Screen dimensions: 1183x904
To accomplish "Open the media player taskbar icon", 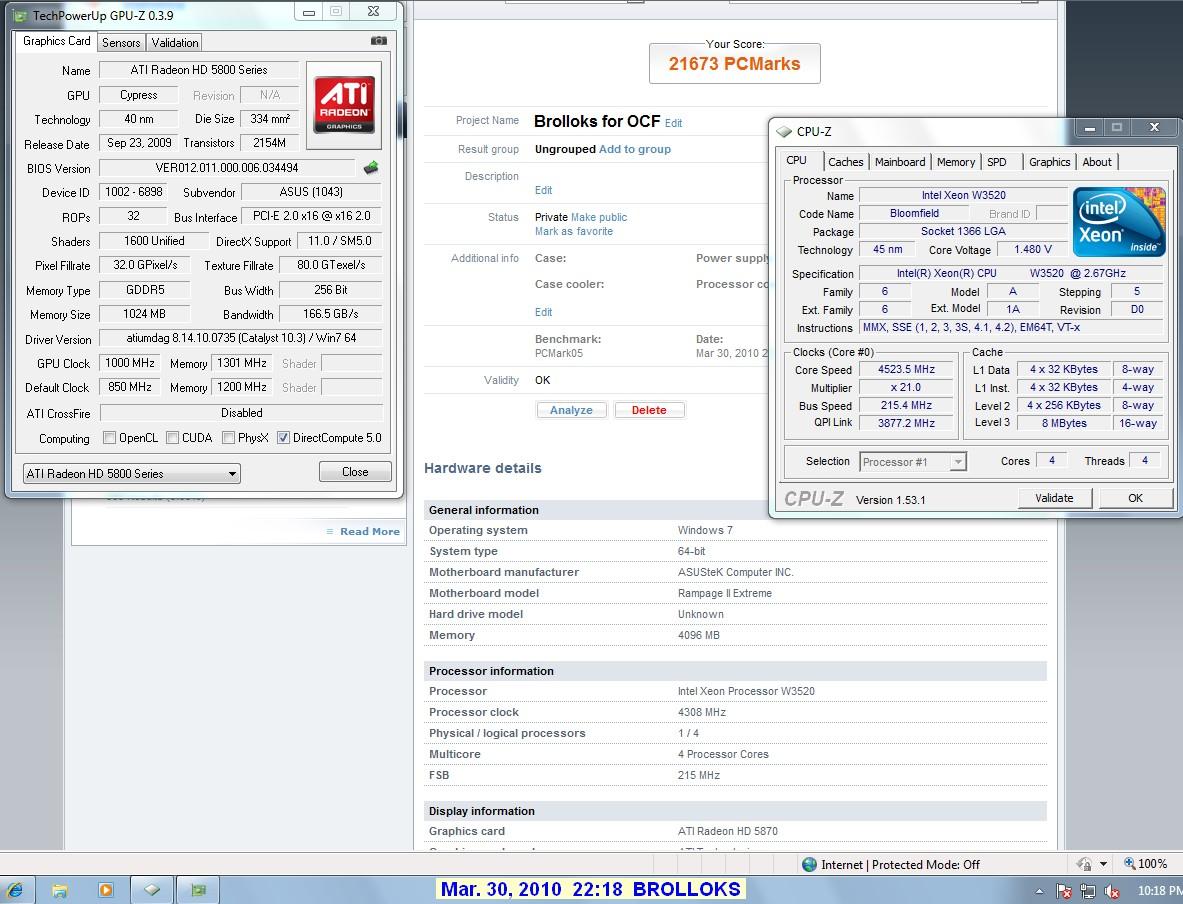I will point(106,890).
